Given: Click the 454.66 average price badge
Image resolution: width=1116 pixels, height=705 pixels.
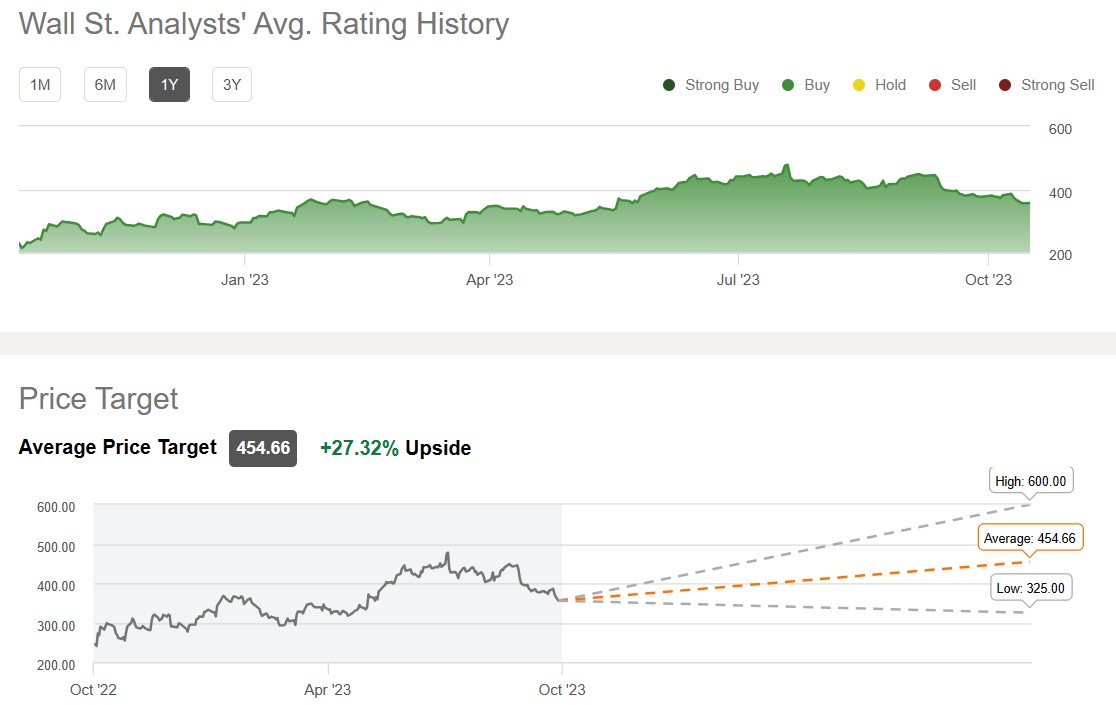Looking at the screenshot, I should (x=263, y=448).
